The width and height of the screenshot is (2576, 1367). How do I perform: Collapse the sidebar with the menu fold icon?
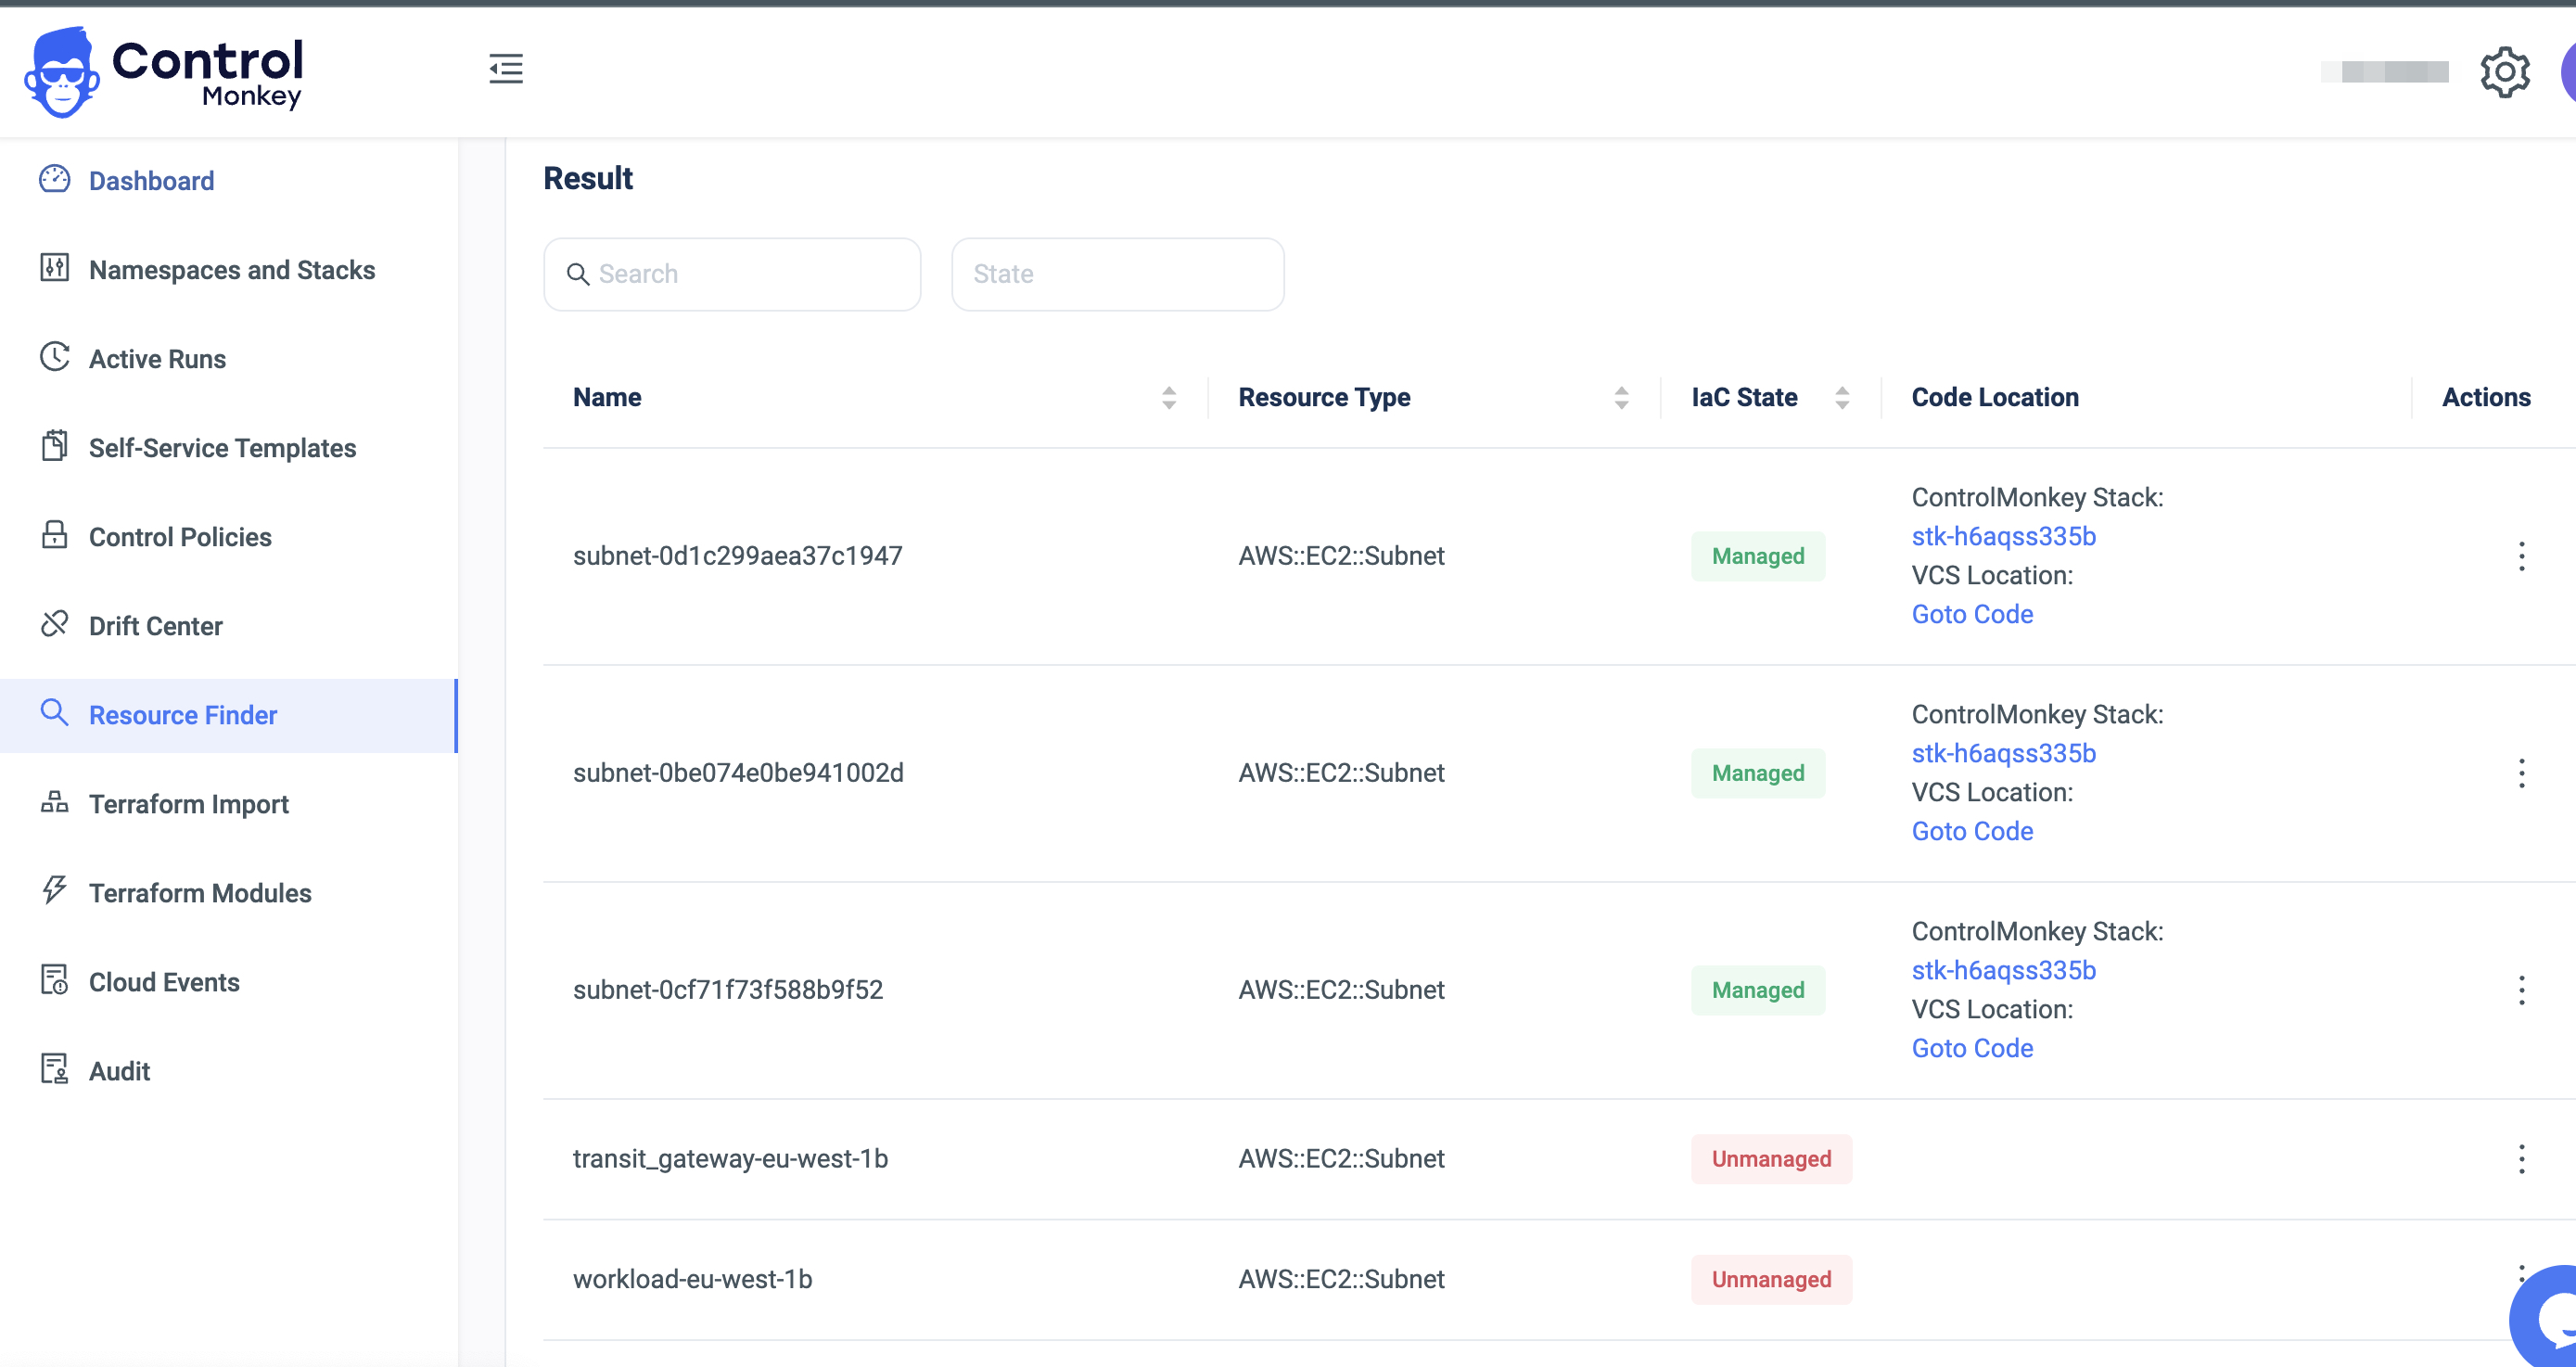click(506, 69)
